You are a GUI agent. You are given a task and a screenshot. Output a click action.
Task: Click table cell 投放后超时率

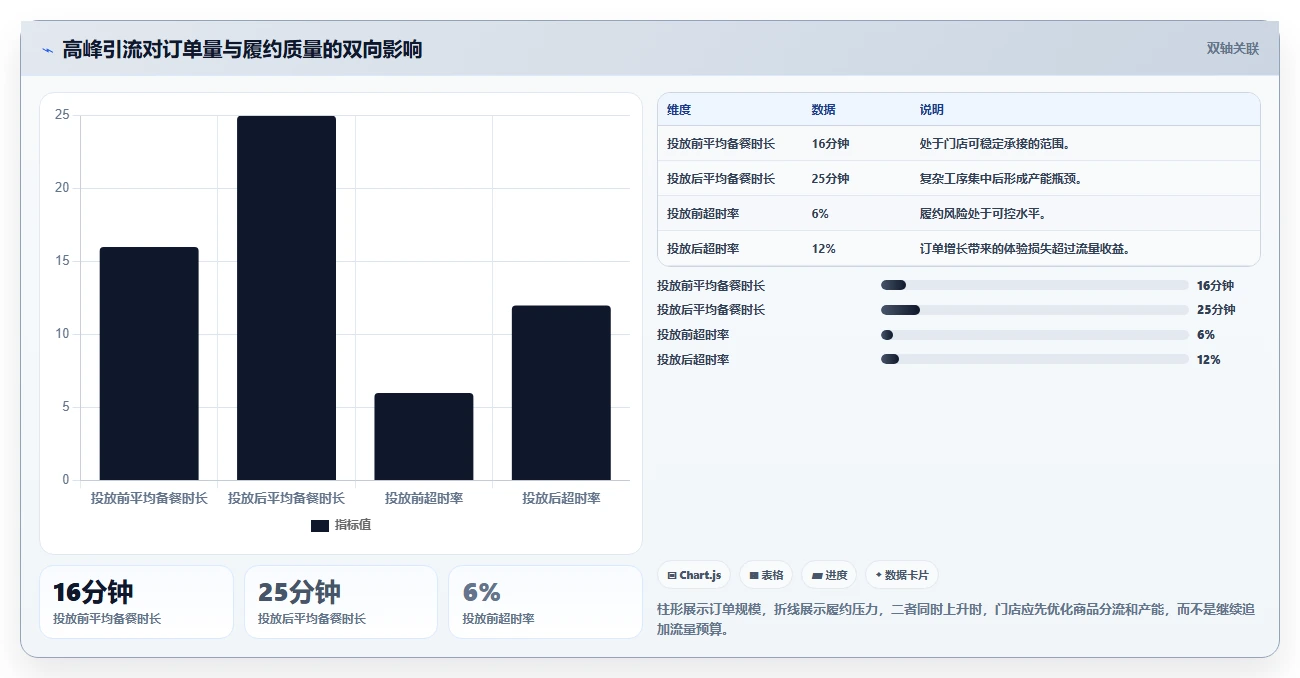coord(703,249)
